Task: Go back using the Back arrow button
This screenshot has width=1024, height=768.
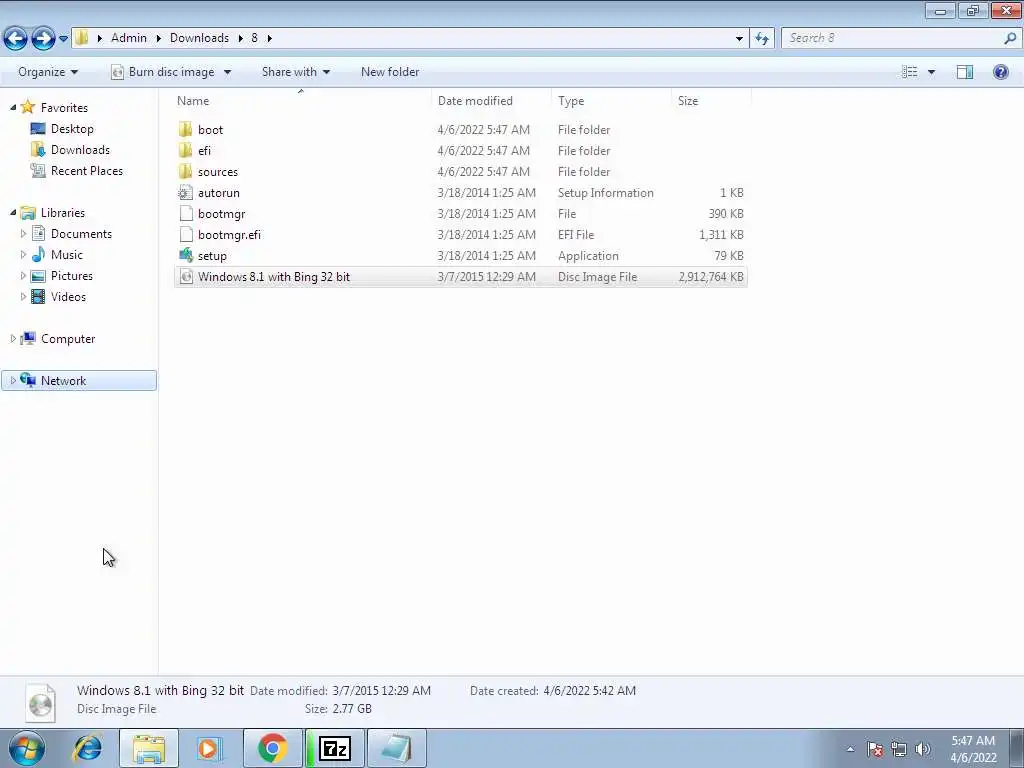Action: (x=15, y=38)
